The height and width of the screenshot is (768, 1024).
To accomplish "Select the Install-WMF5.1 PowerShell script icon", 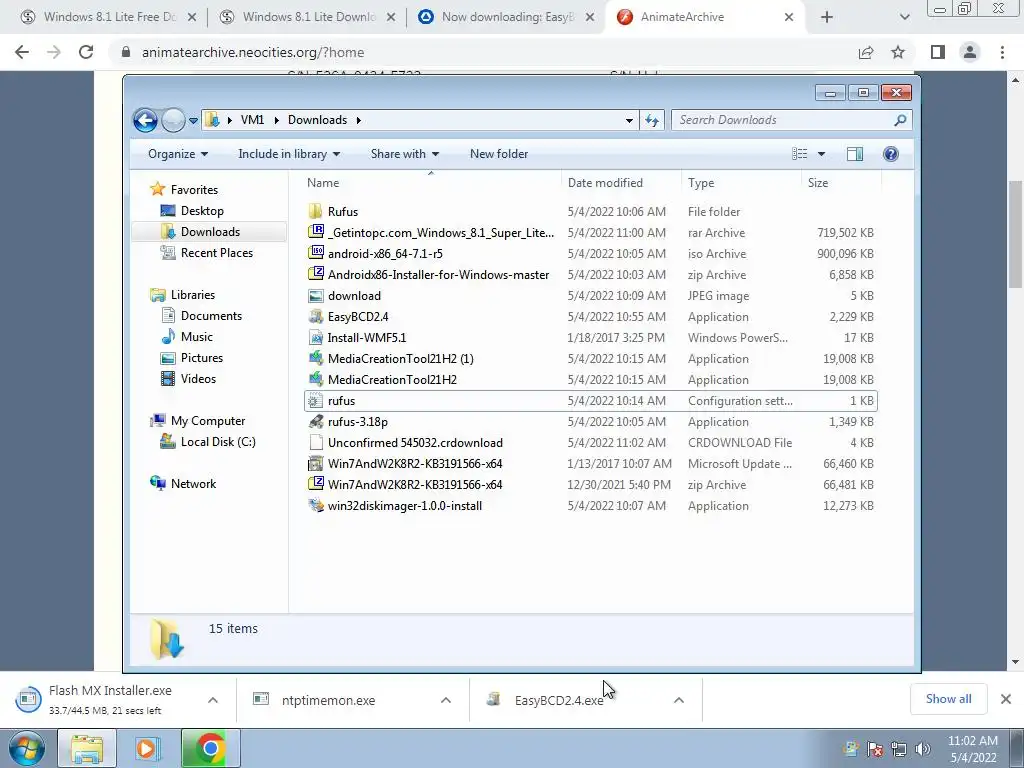I will point(315,338).
